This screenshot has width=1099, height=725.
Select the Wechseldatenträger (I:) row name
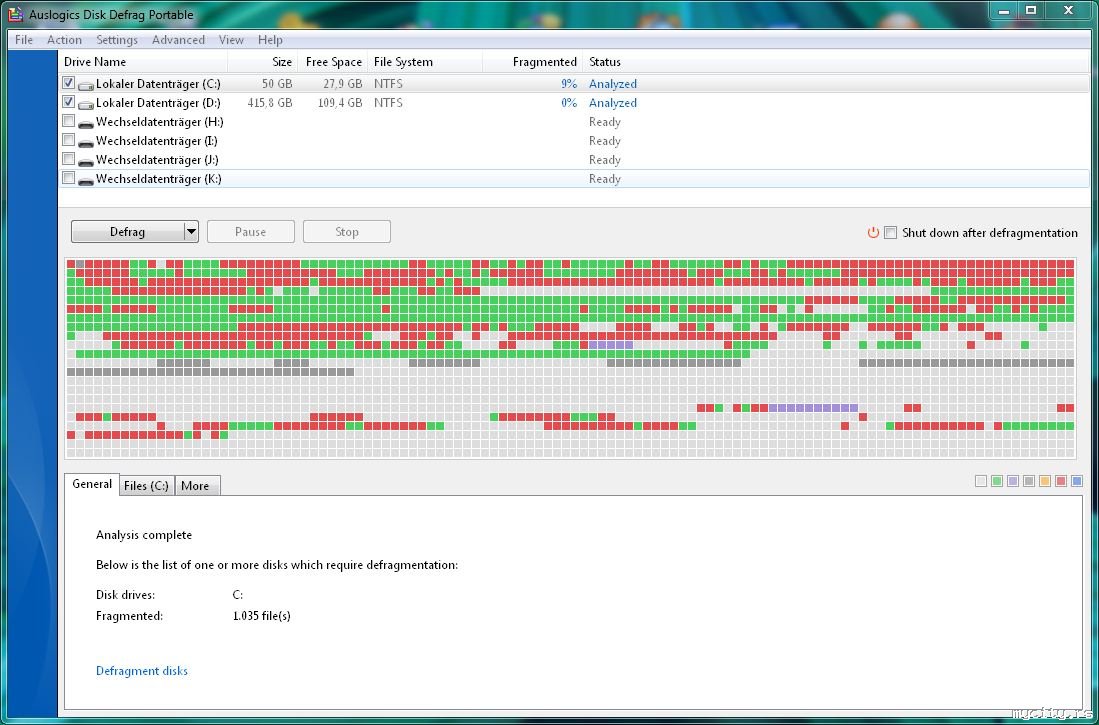coord(157,141)
